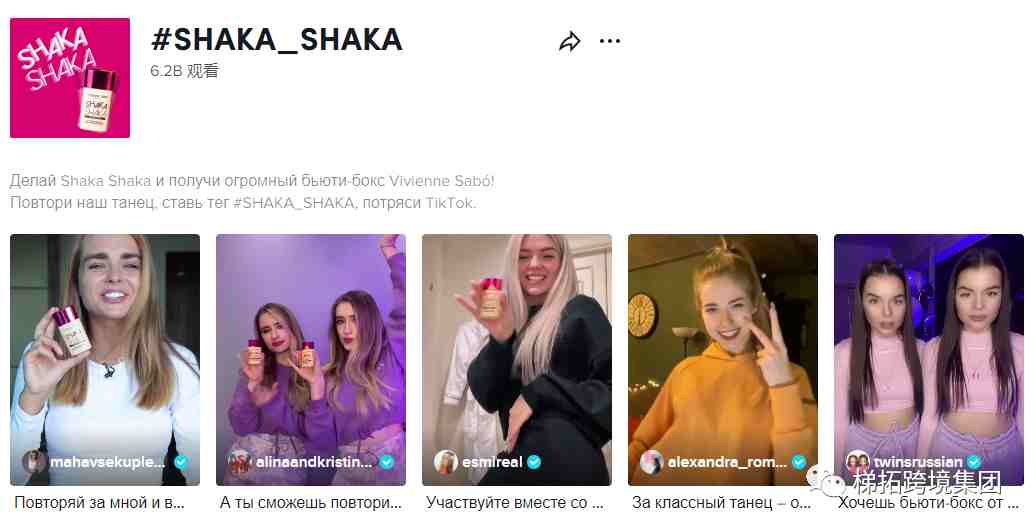Click alinaandkristin profile avatar
Screen dimensions: 1036x528
coord(240,461)
